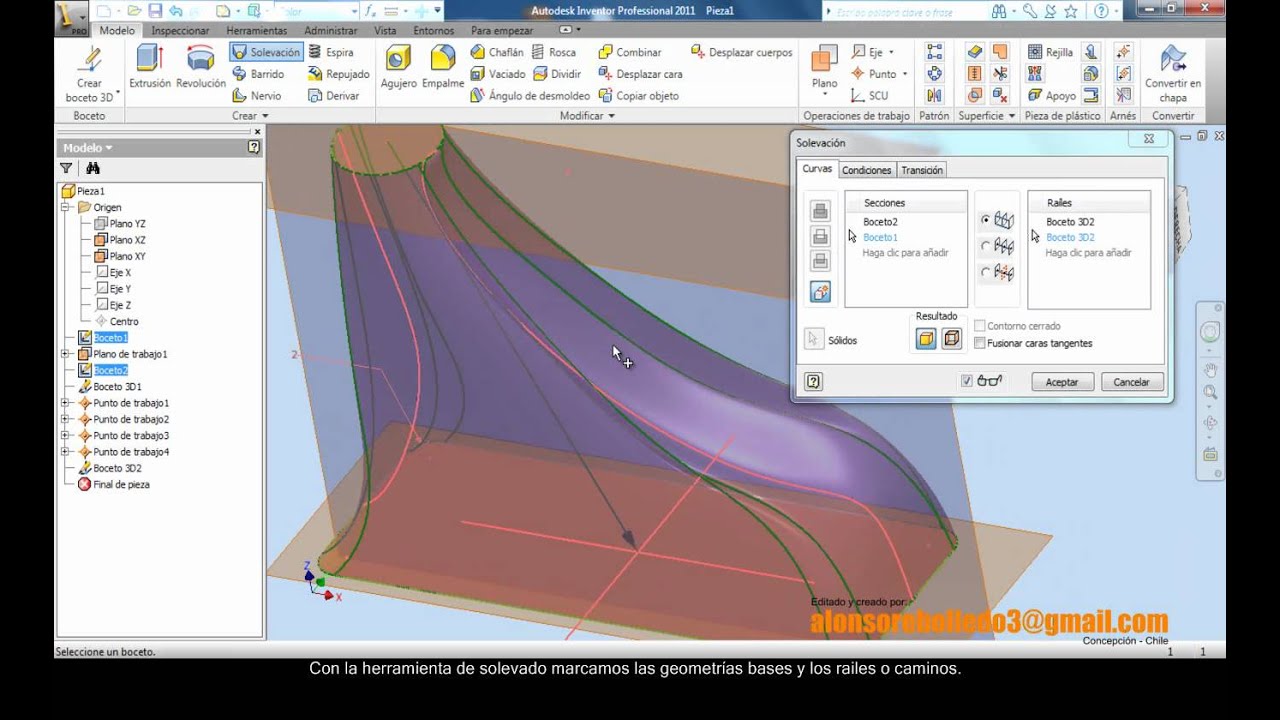Activate the Solevación loft tool
This screenshot has width=1280, height=720.
(x=266, y=52)
